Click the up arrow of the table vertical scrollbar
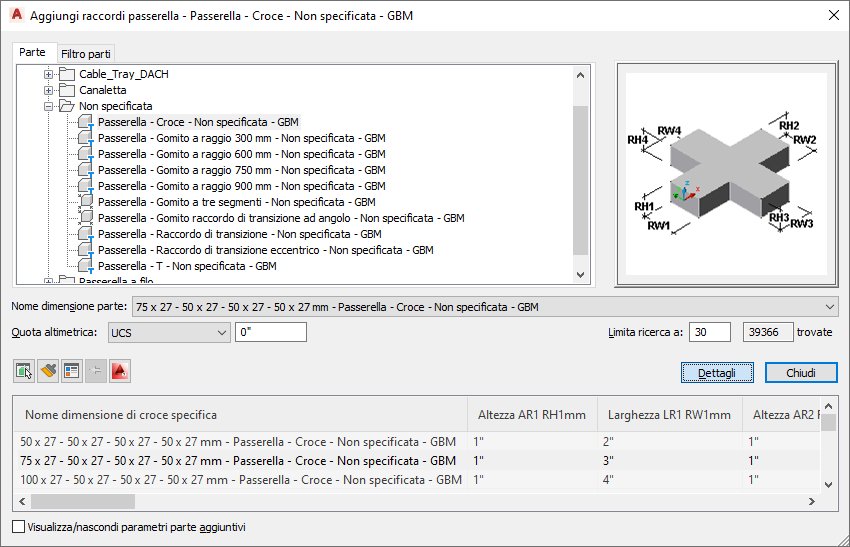850x547 pixels. [x=828, y=406]
